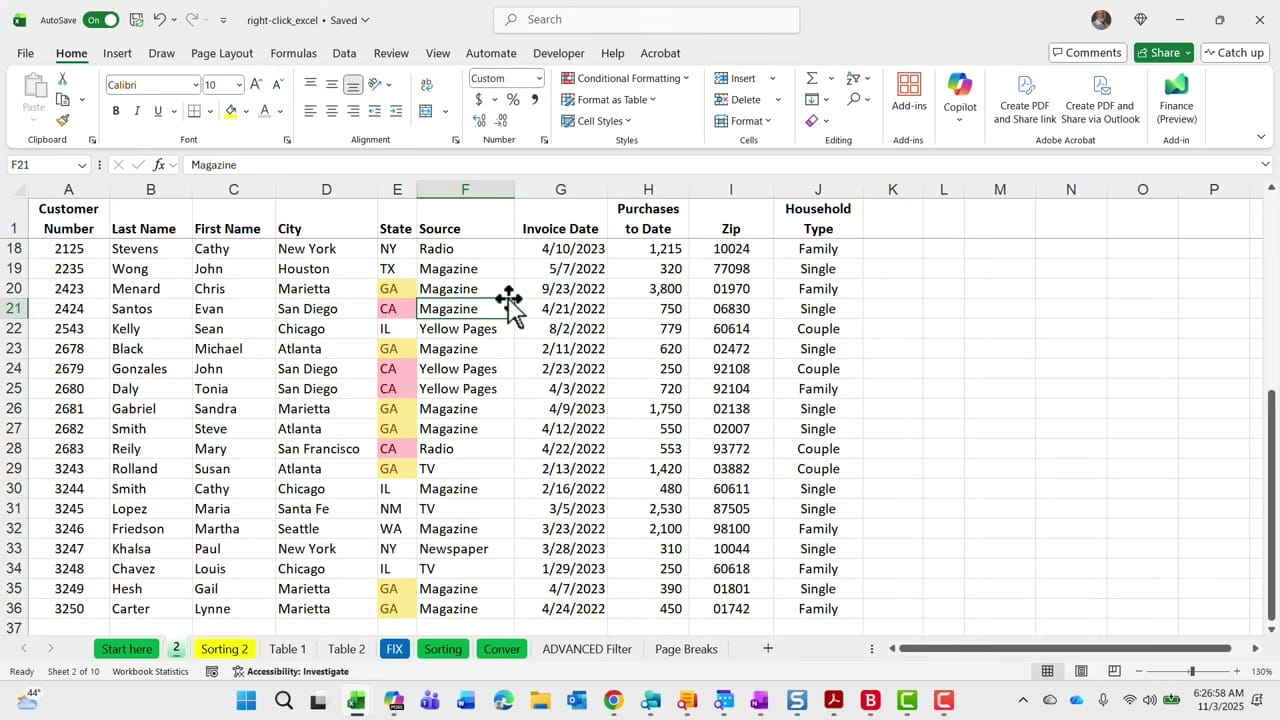Viewport: 1280px width, 720px height.
Task: Click the Format as Table button
Action: coord(610,99)
